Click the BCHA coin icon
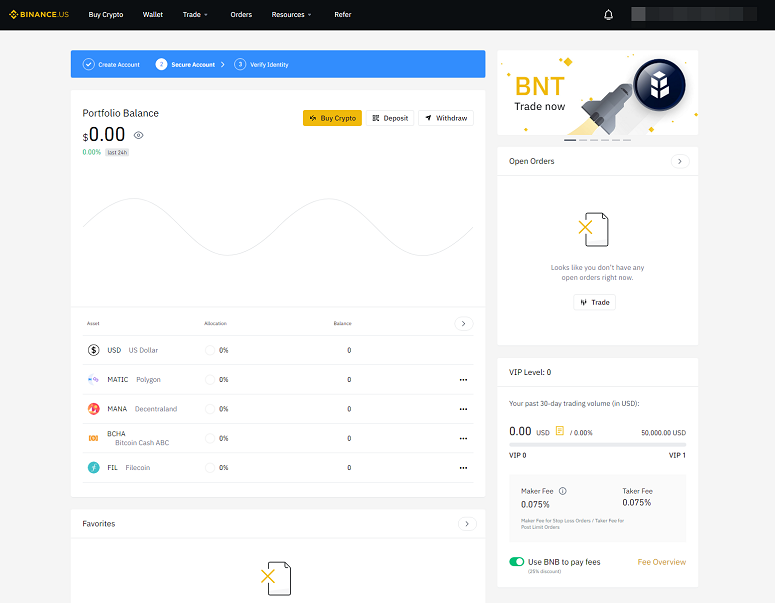 (x=93, y=438)
